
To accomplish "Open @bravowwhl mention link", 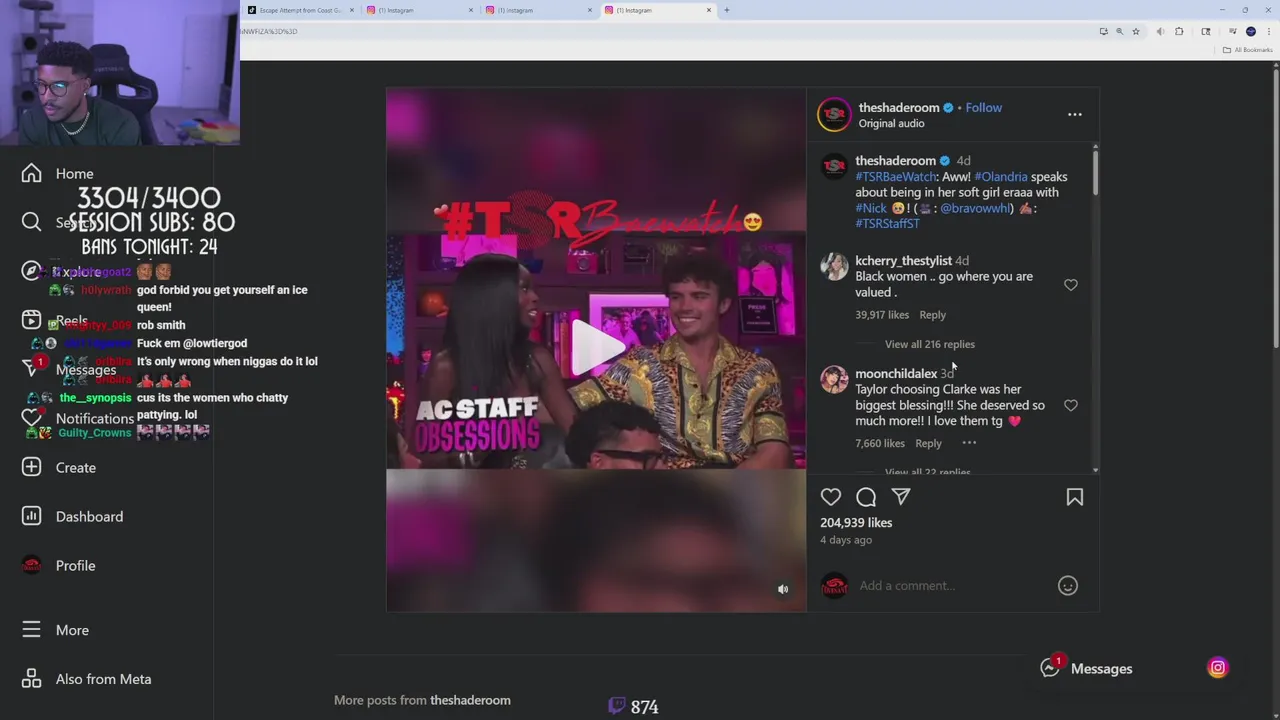I will pos(976,209).
